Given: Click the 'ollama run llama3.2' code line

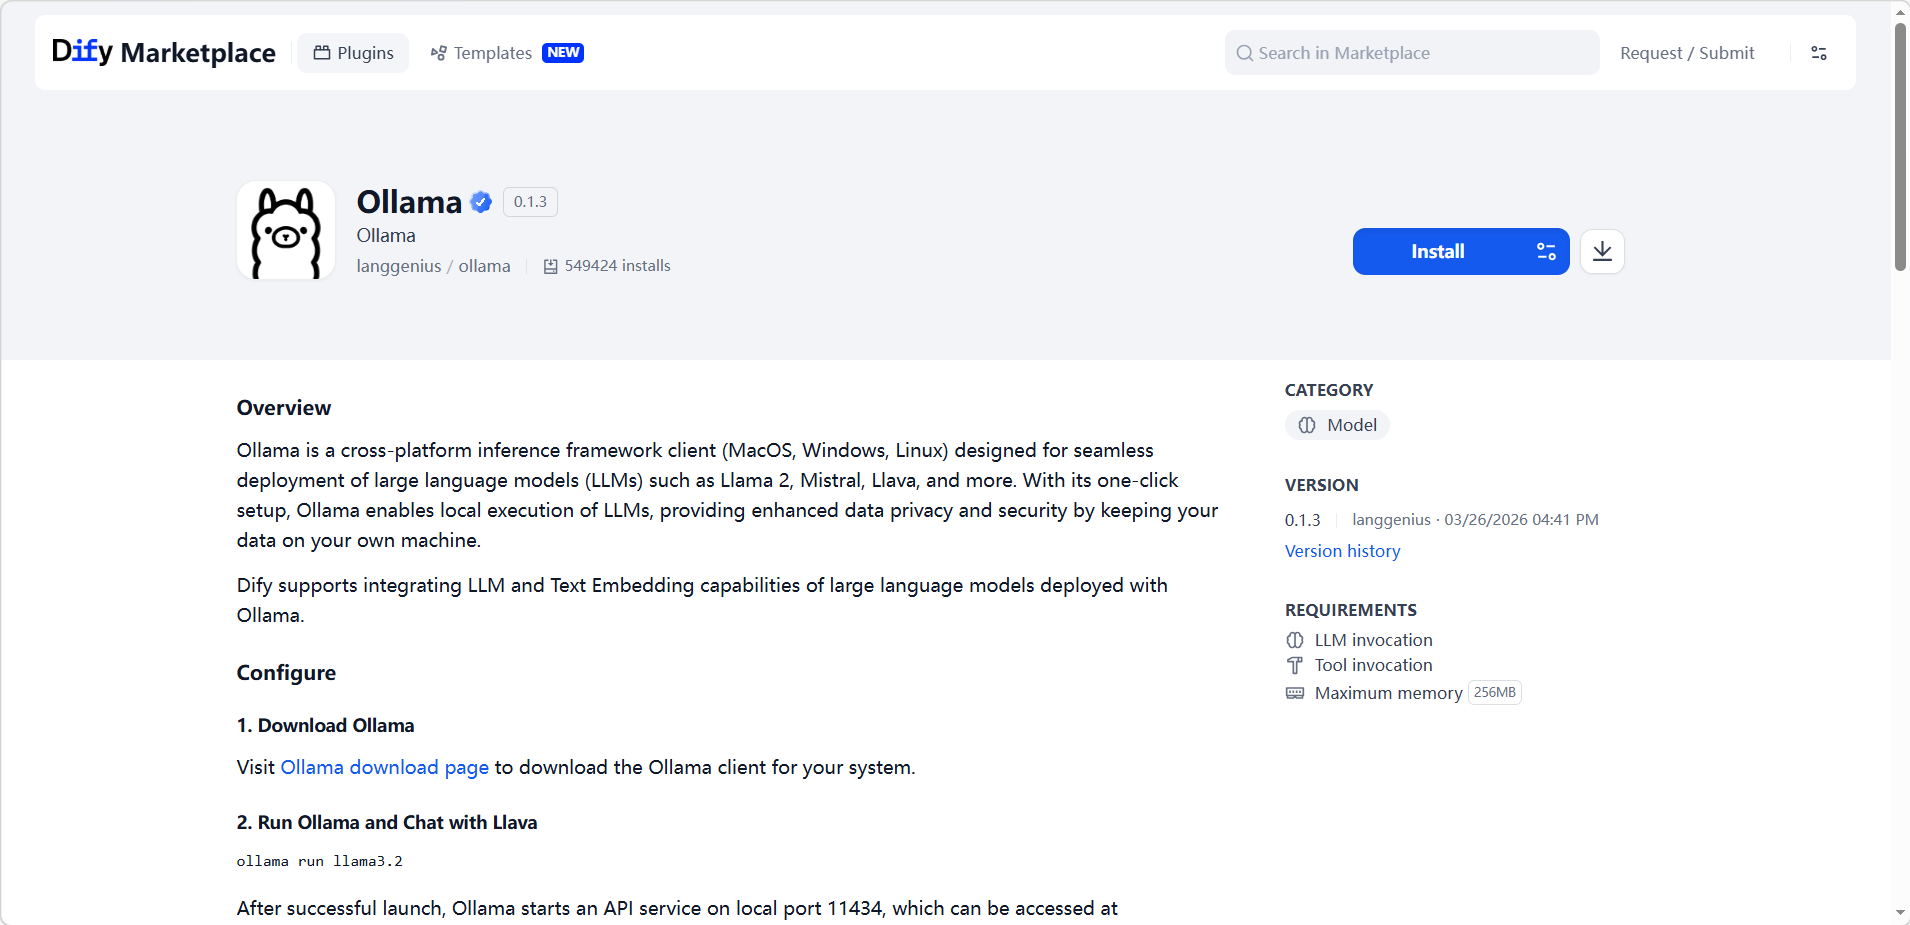Looking at the screenshot, I should click(x=320, y=861).
